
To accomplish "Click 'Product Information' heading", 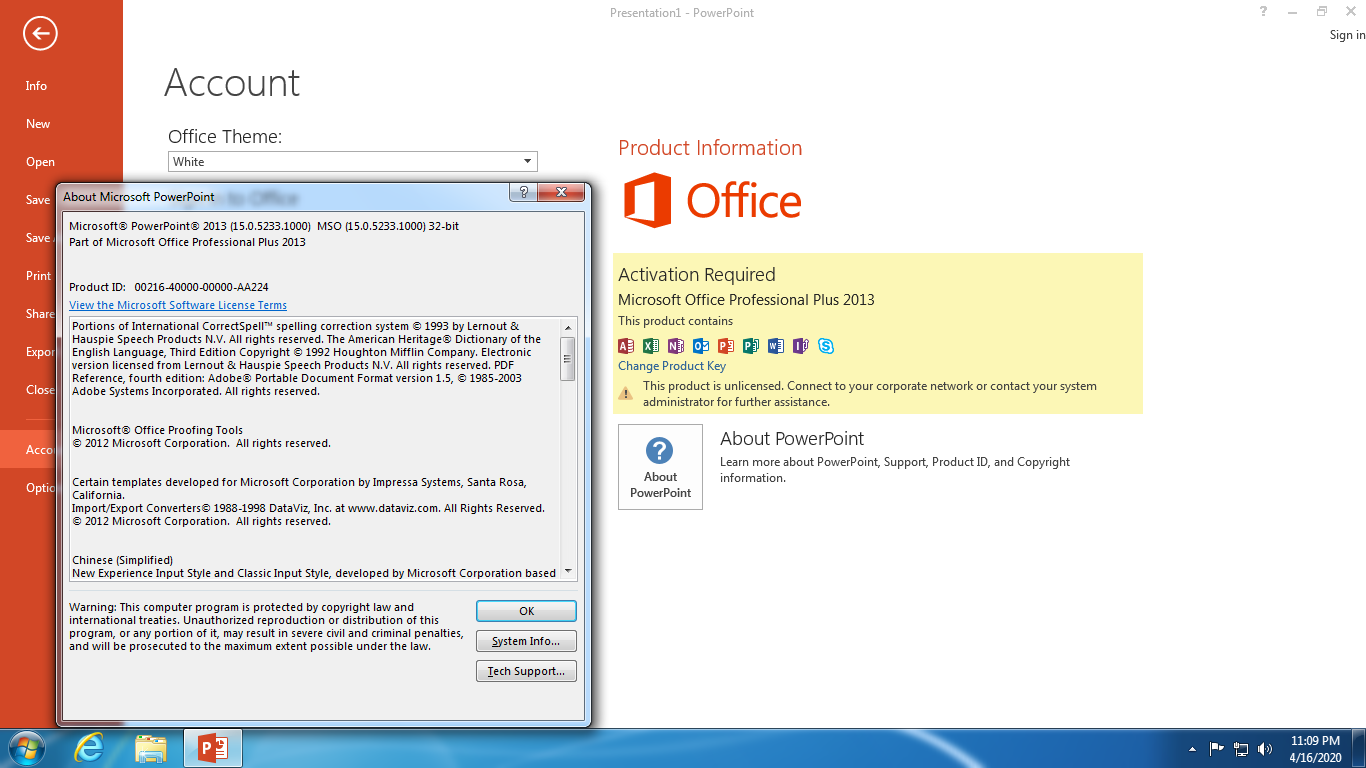I will [710, 148].
